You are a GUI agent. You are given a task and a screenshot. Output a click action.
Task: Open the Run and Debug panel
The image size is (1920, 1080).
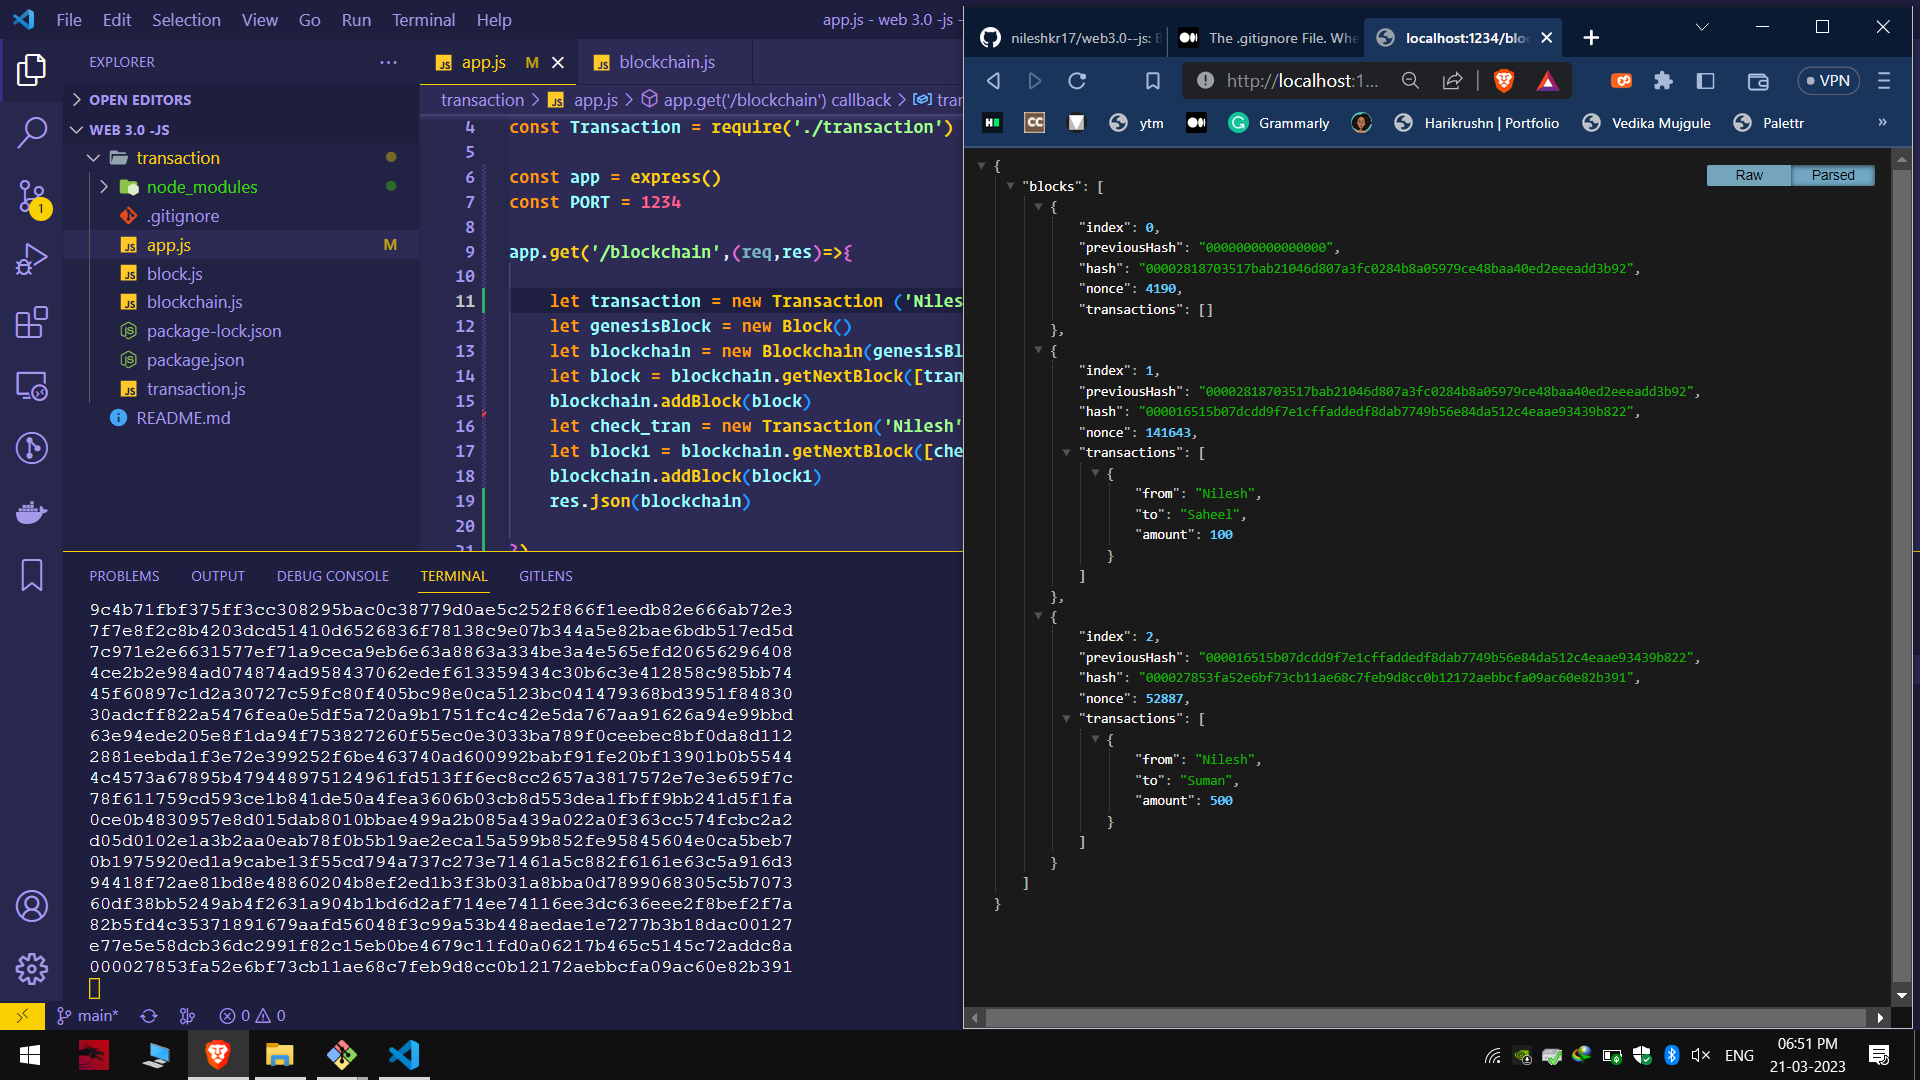point(33,259)
